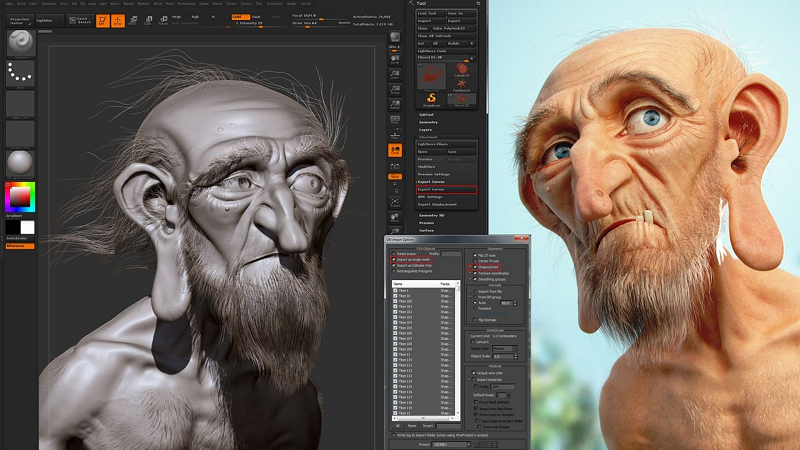Image resolution: width=800 pixels, height=450 pixels.
Task: Select the Standard brush thumbnail
Action: point(20,44)
